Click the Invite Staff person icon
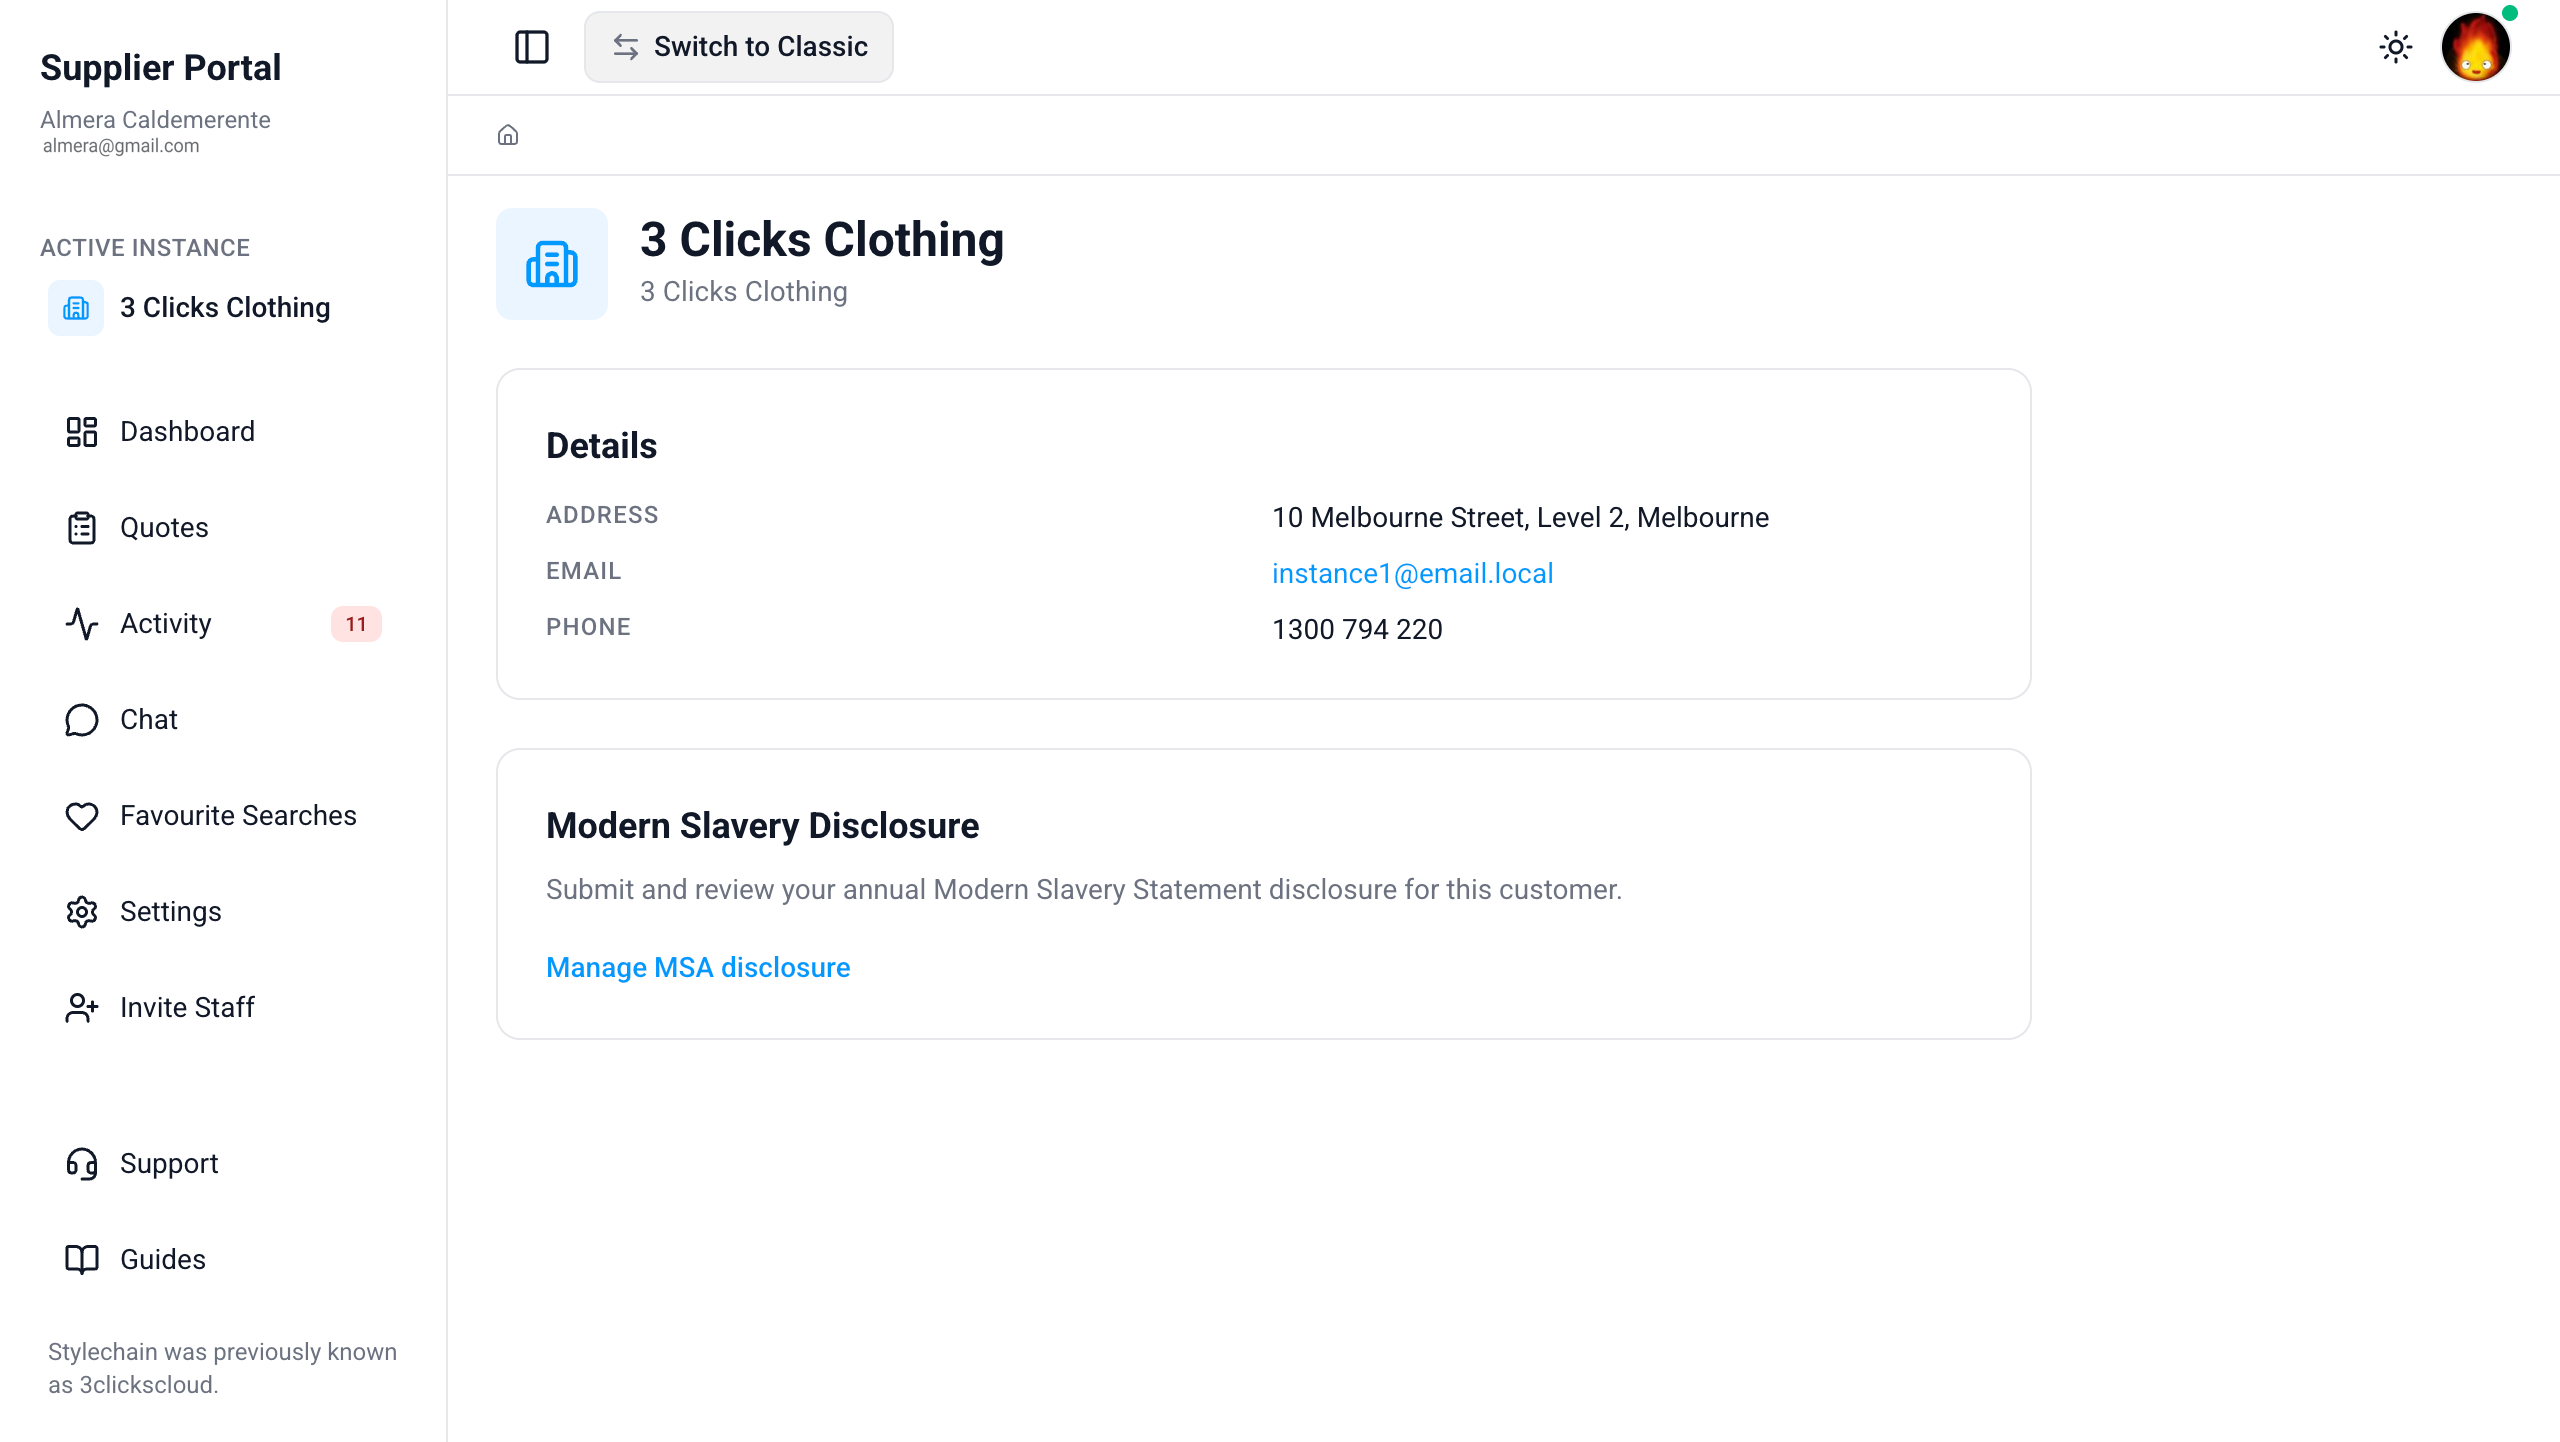The height and width of the screenshot is (1442, 2560). [x=82, y=1008]
